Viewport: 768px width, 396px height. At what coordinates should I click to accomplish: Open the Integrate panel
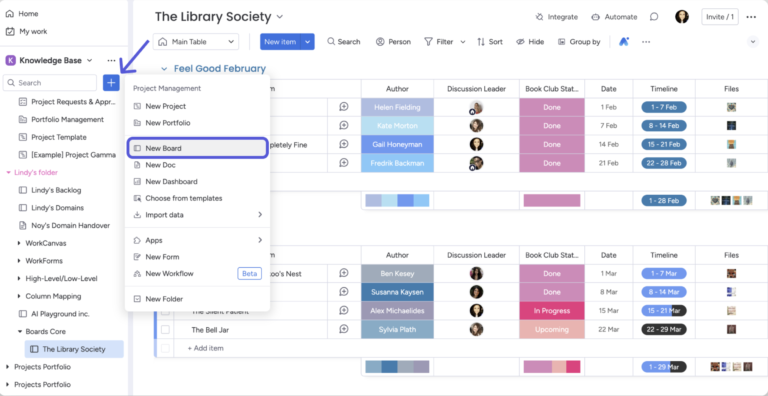[x=556, y=17]
